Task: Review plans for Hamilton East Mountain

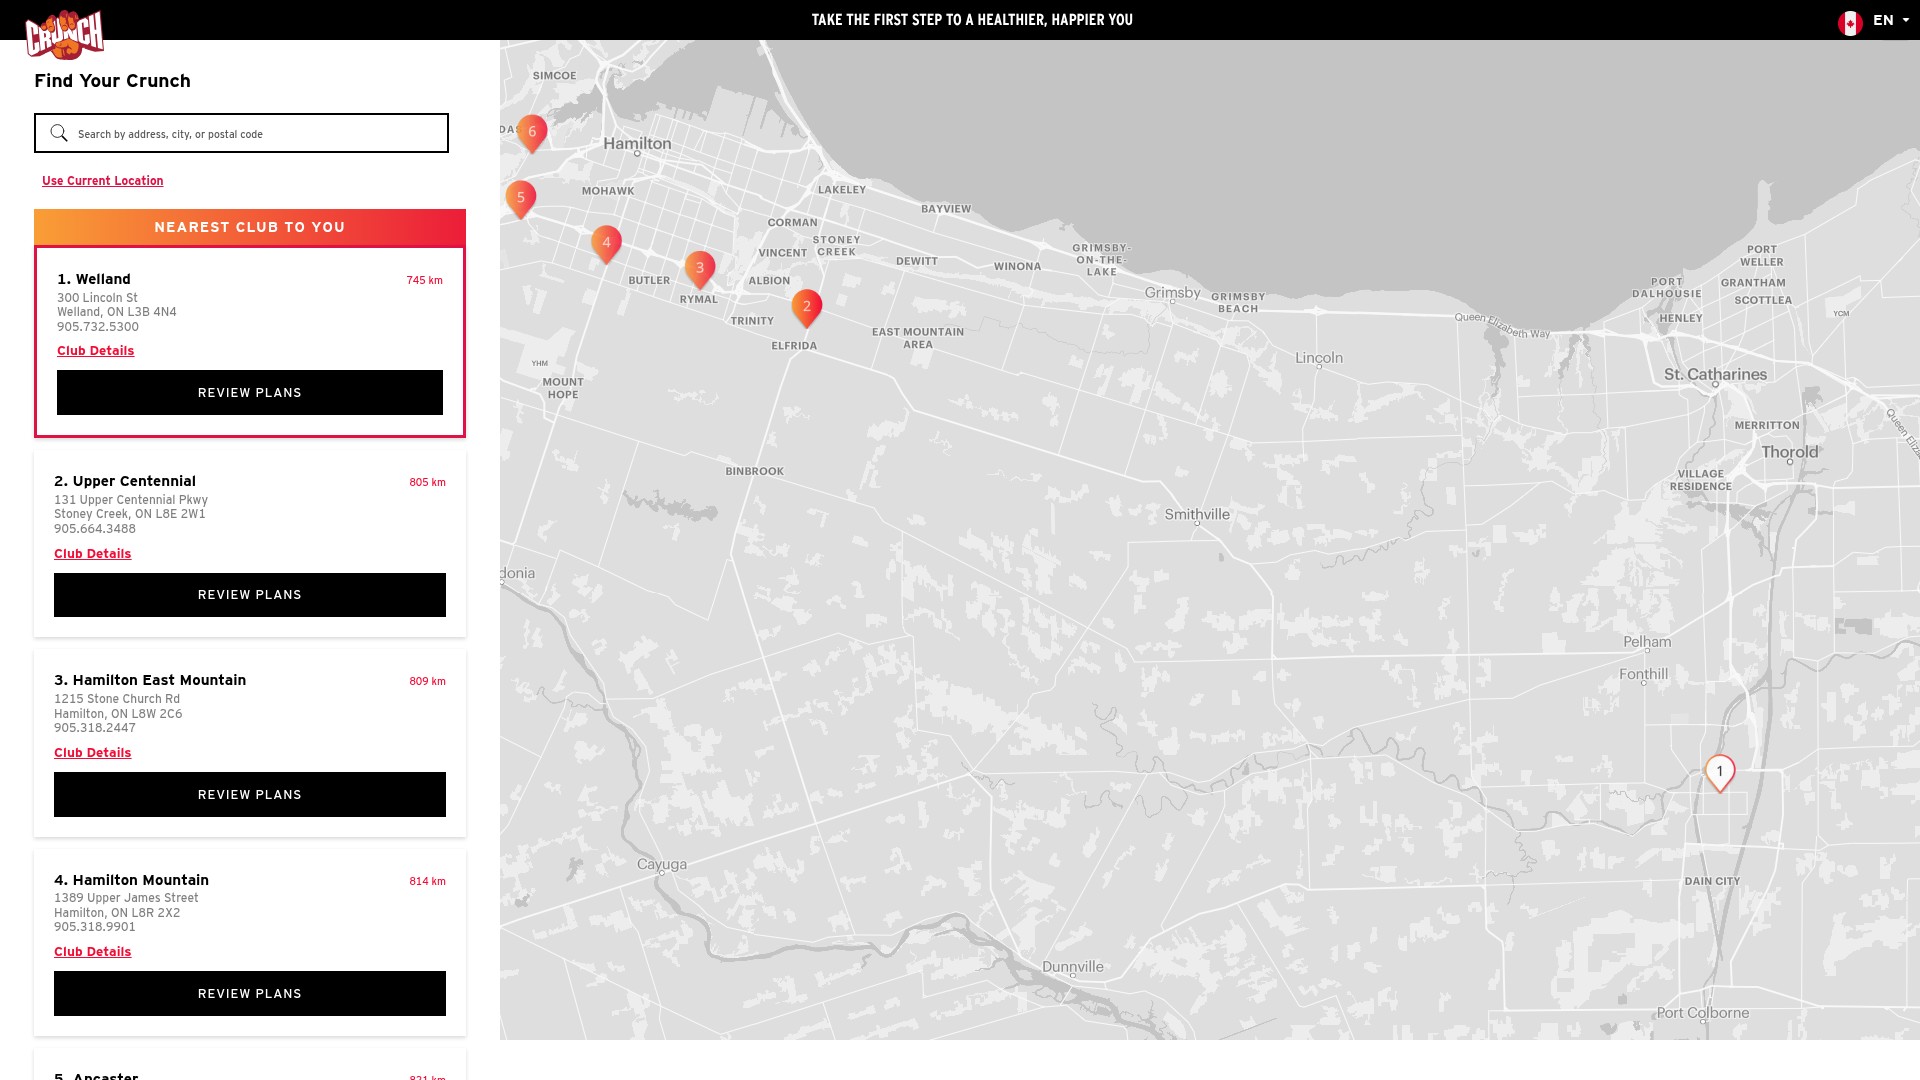Action: click(x=250, y=795)
